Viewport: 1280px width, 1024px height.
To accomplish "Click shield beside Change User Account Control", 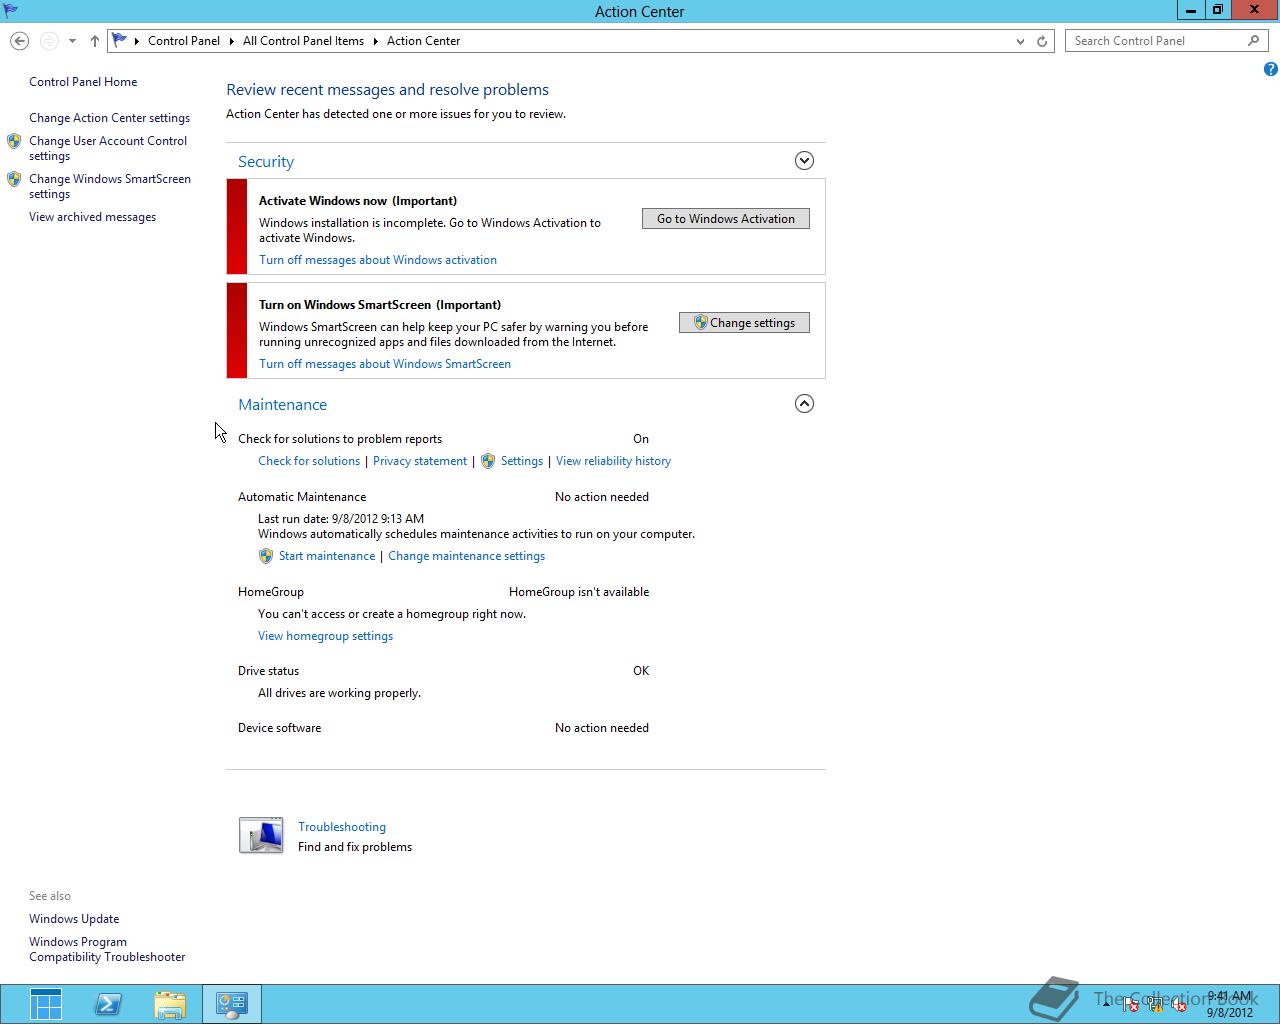I will [14, 141].
